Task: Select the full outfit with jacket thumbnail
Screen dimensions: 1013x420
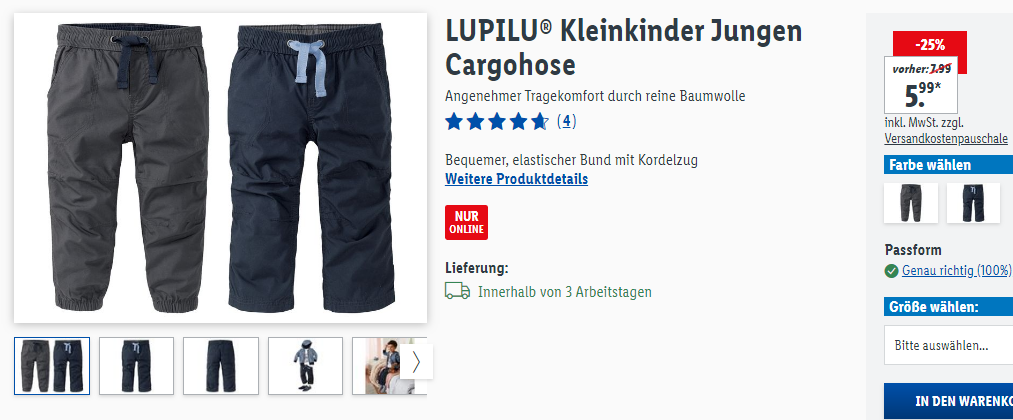Action: click(x=306, y=366)
